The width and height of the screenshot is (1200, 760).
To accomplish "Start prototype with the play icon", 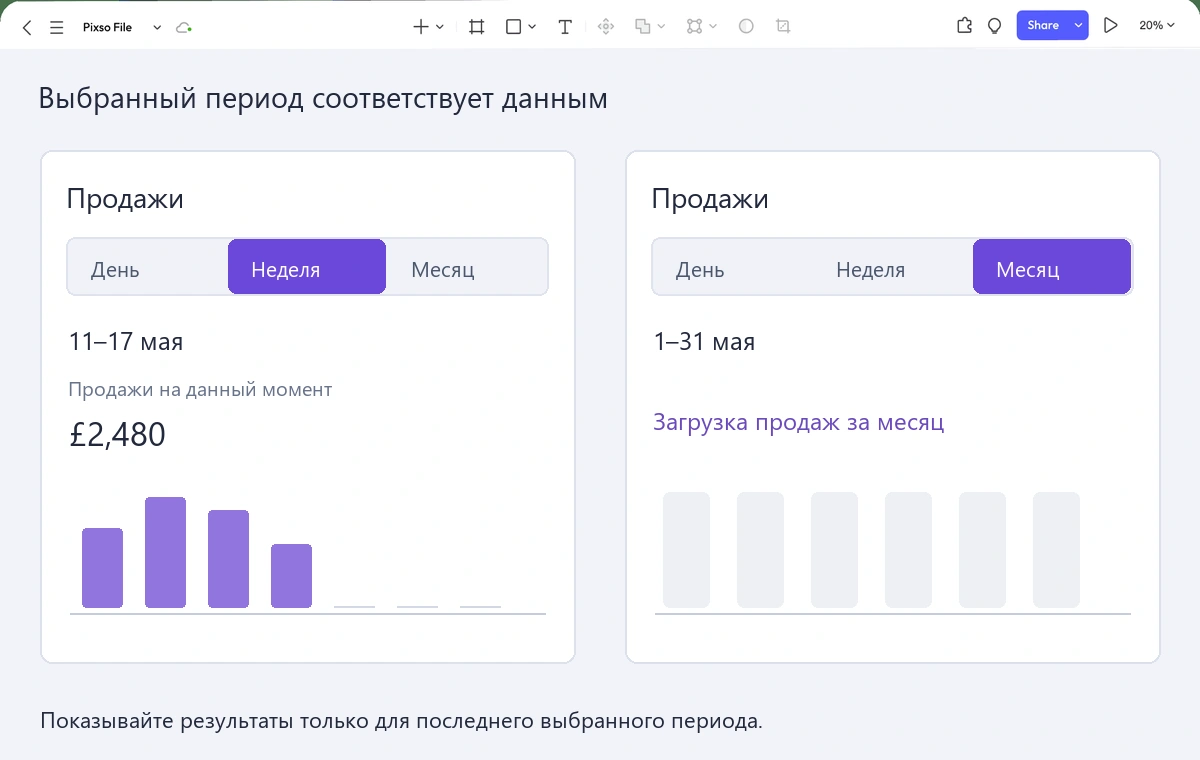I will tap(1110, 26).
